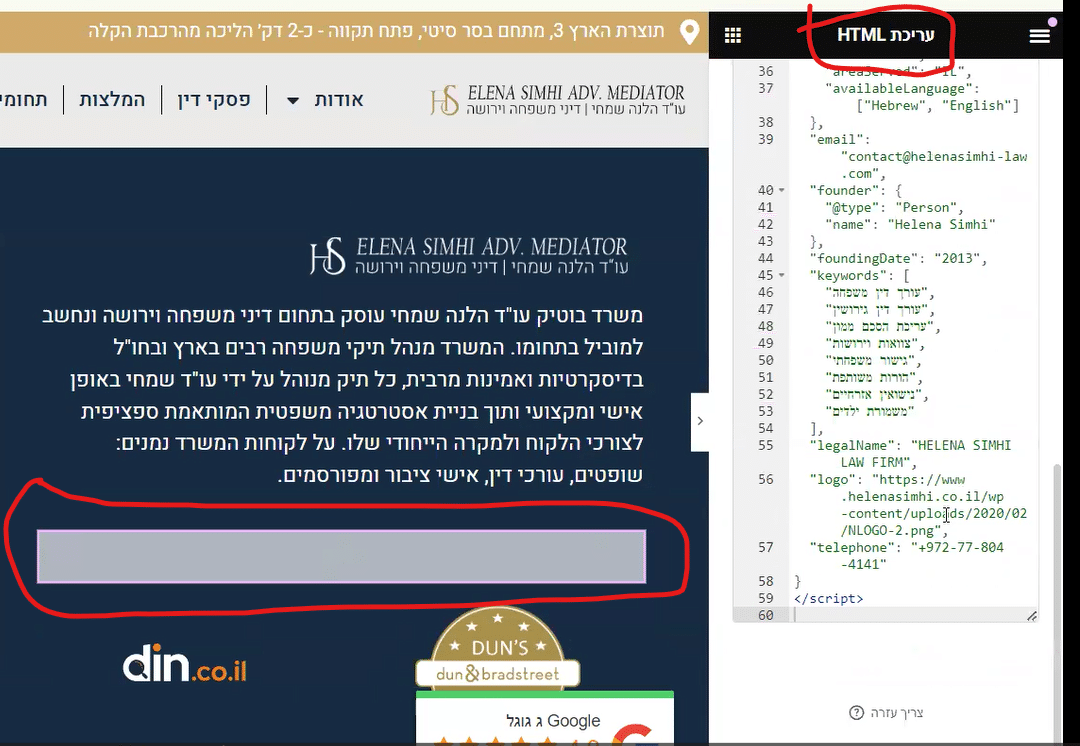
Task: Click the "logo" URL code line
Action: pyautogui.click(x=917, y=505)
